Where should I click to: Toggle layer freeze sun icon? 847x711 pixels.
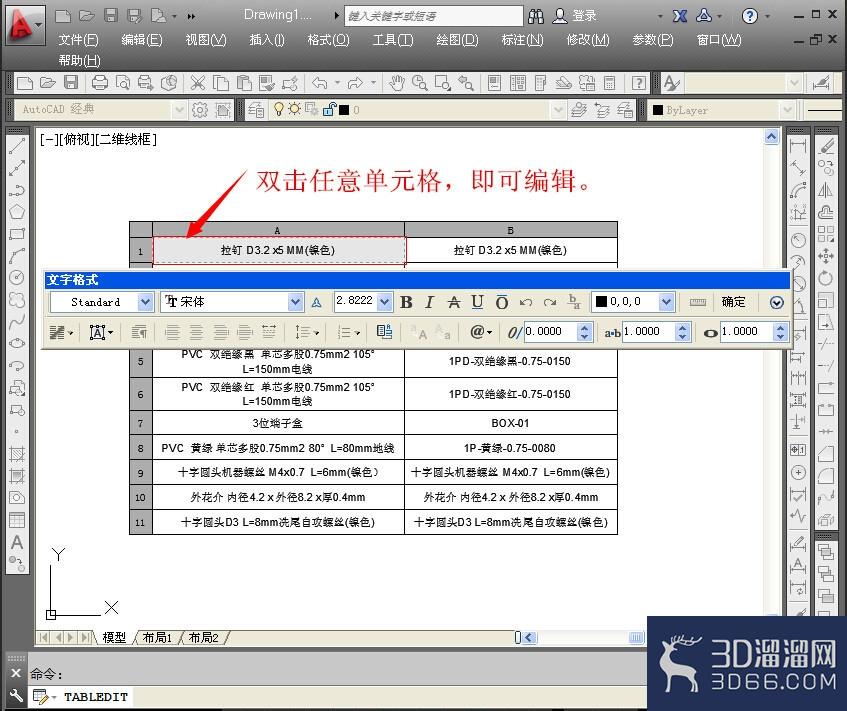tap(294, 110)
